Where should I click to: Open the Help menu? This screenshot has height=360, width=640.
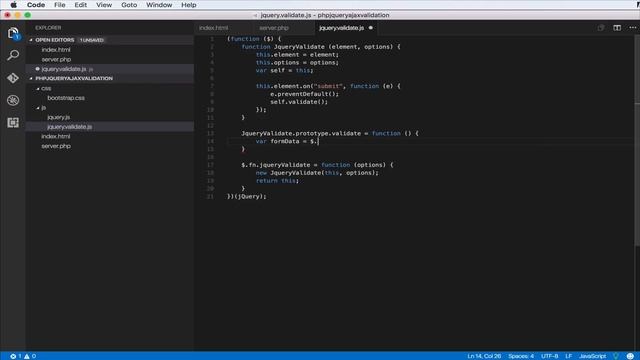tap(189, 5)
